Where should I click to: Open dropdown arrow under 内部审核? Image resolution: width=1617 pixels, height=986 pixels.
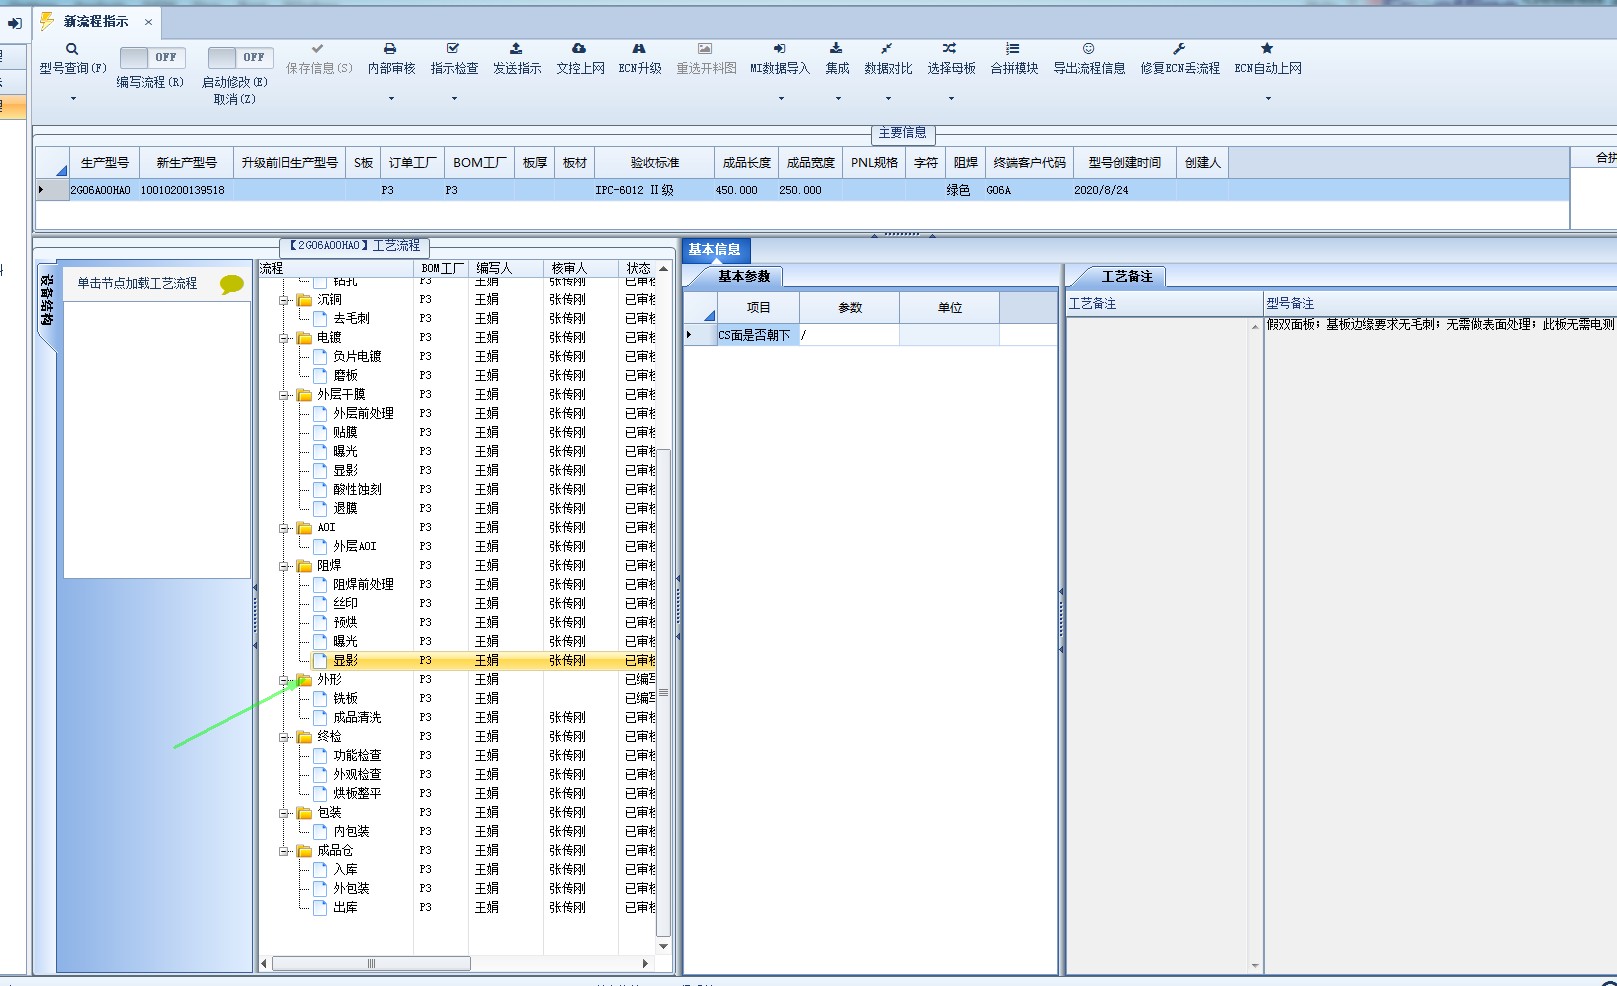coord(391,98)
